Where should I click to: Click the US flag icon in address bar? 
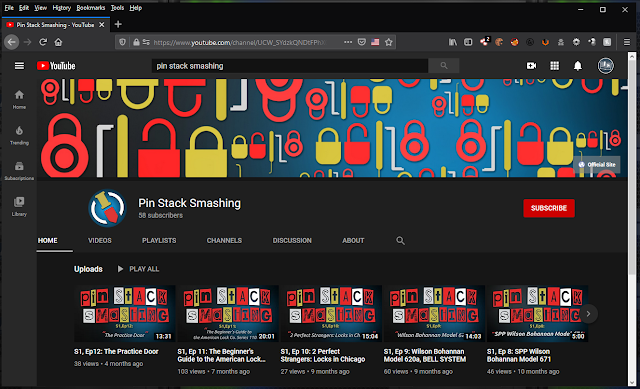pos(375,42)
